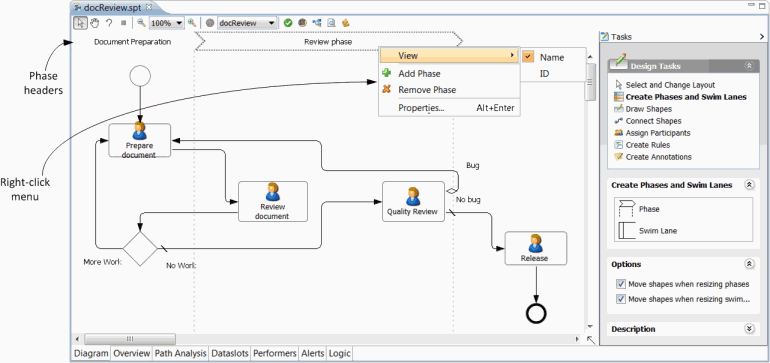
Task: Collapse the Design Tasks section
Action: 749,65
